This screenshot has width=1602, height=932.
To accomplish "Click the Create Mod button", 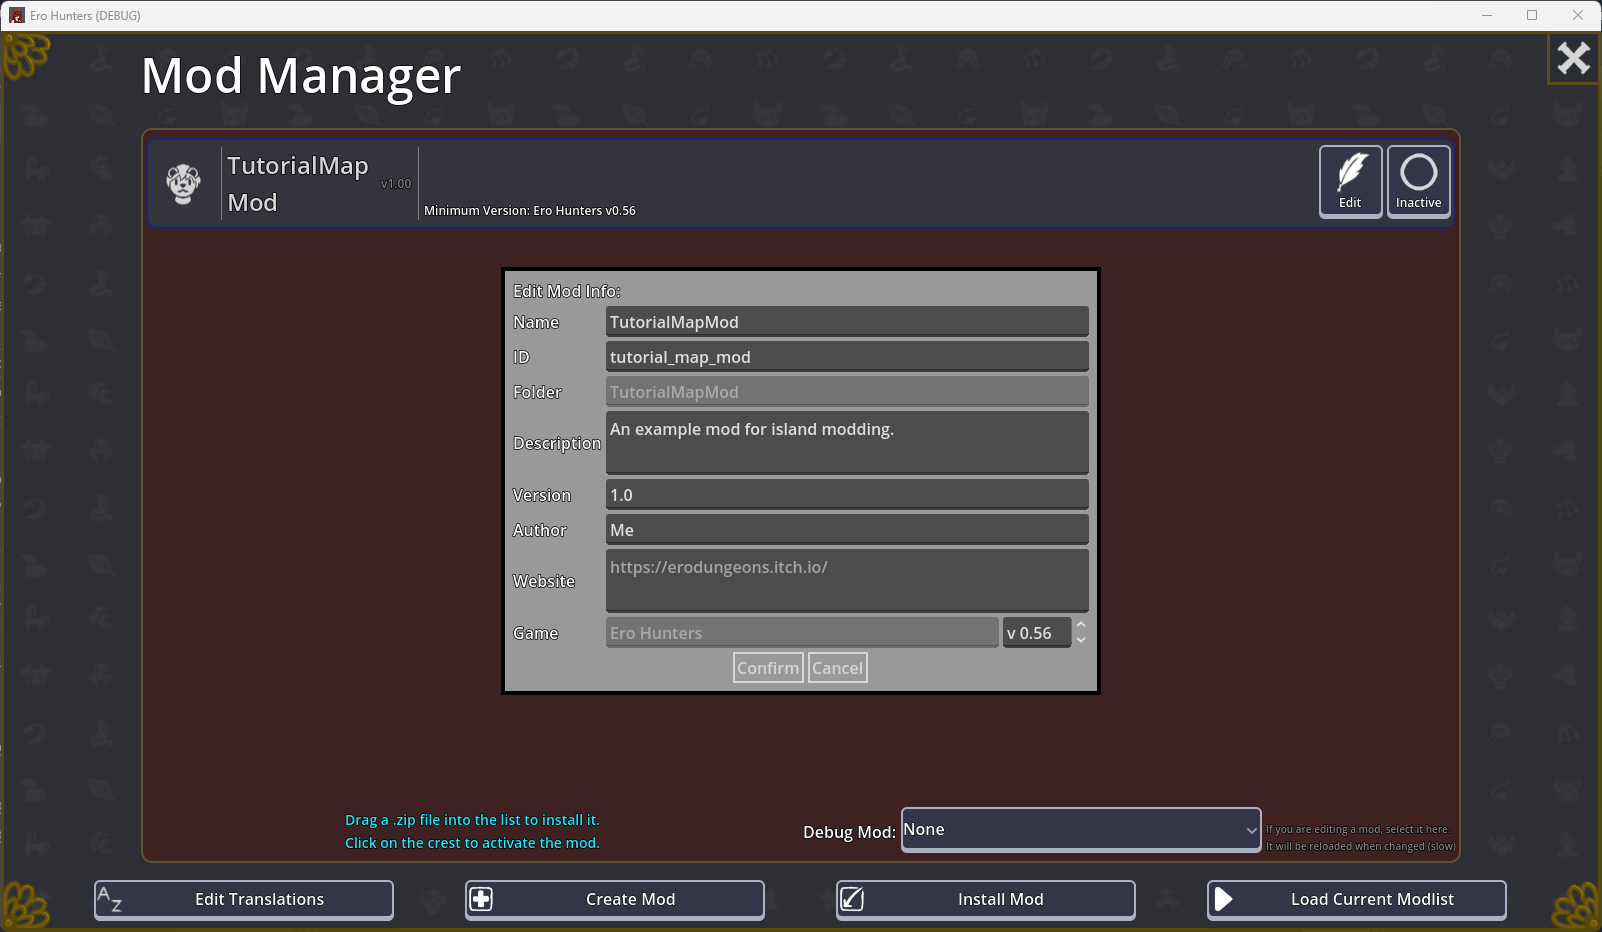I will [615, 900].
